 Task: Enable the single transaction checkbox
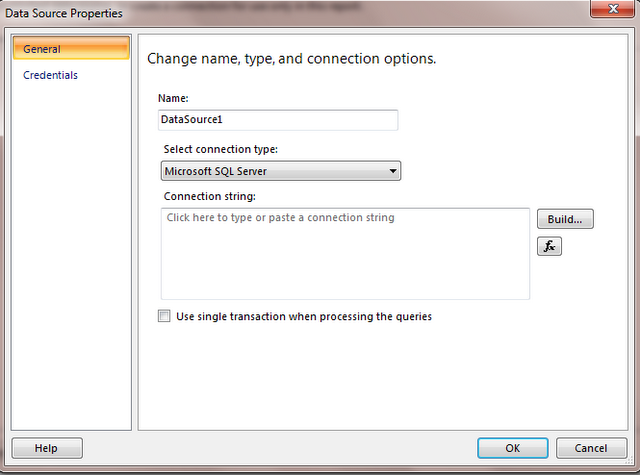(x=165, y=316)
